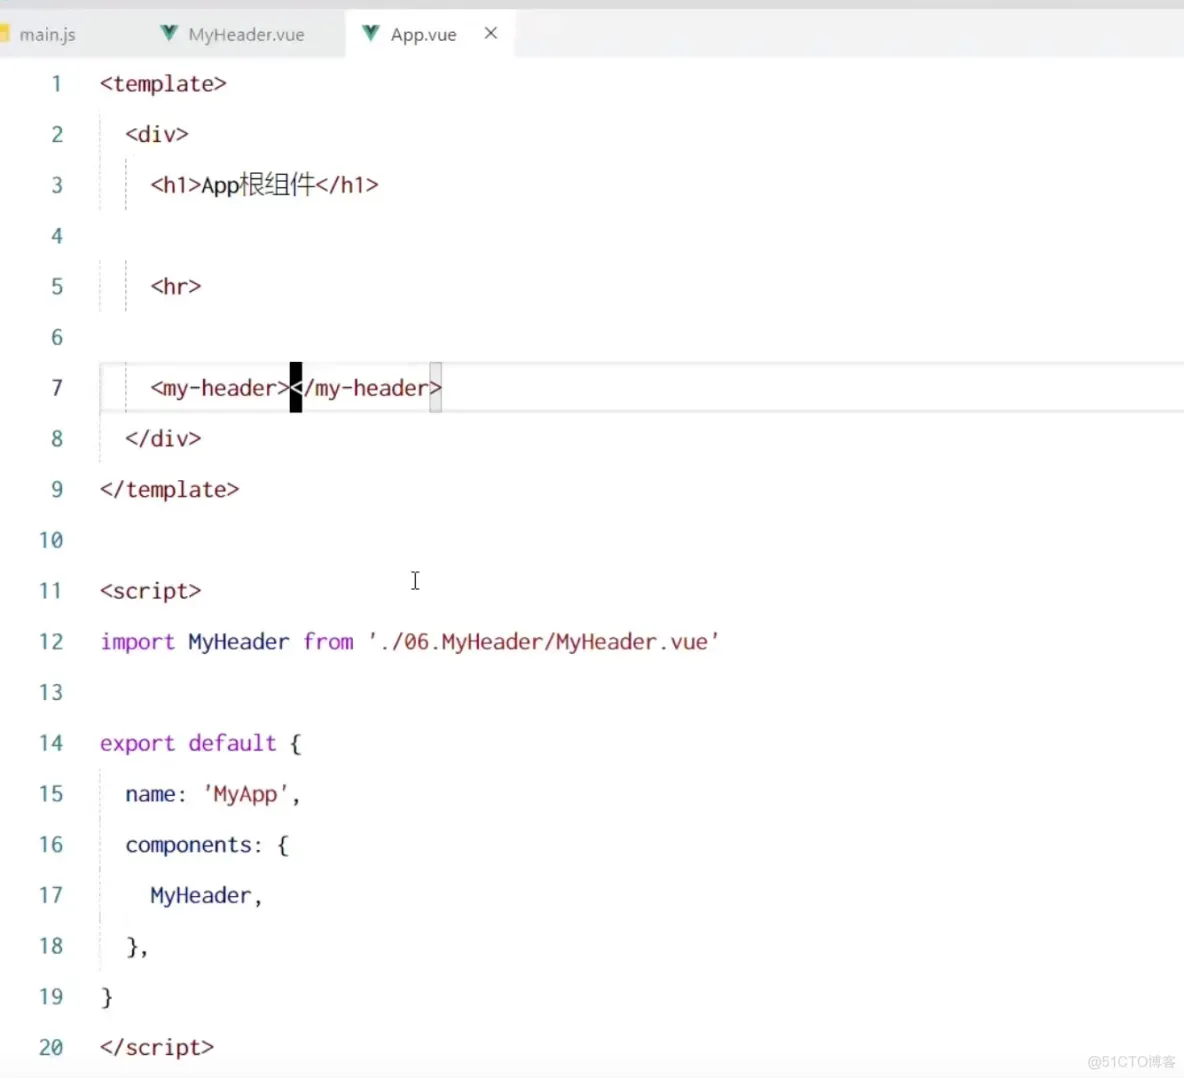This screenshot has height=1078, width=1184.
Task: Click the 'export' keyword
Action: (137, 744)
